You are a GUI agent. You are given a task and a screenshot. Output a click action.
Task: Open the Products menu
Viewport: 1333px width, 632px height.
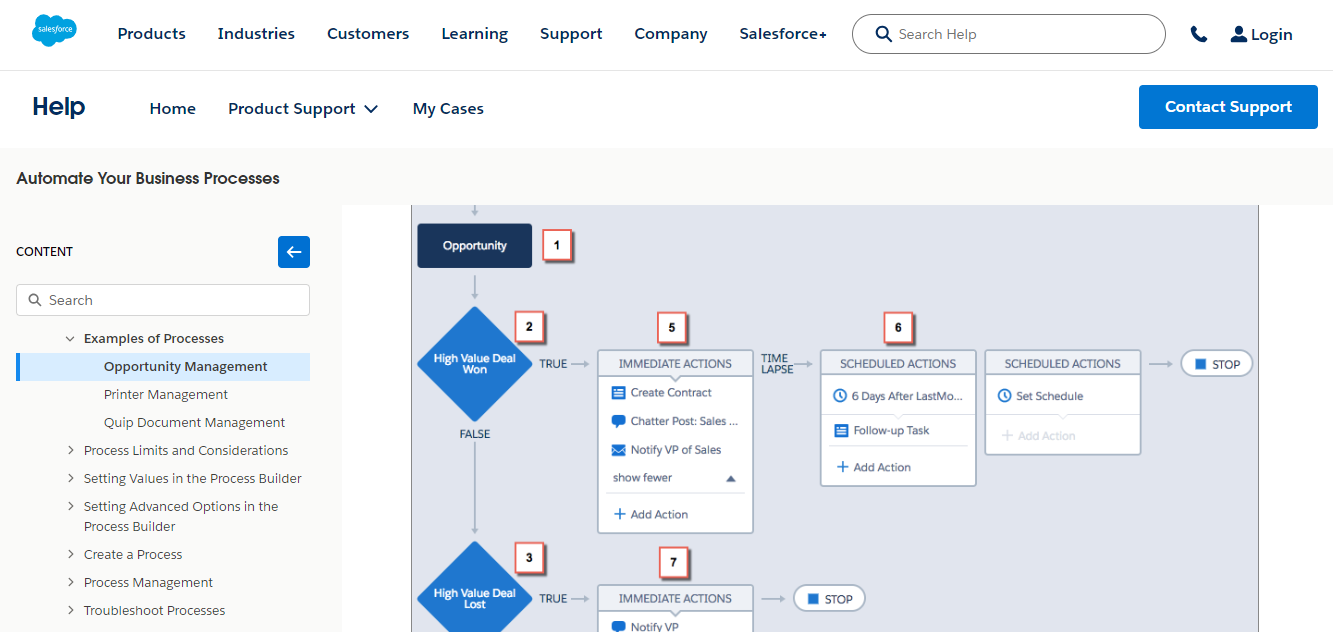click(x=152, y=34)
